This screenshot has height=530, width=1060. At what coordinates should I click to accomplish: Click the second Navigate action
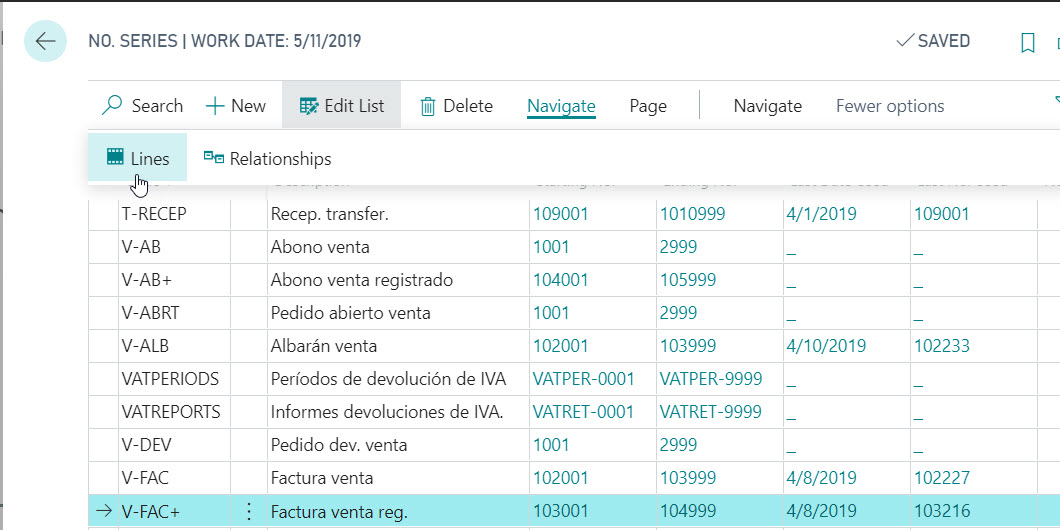coord(767,106)
